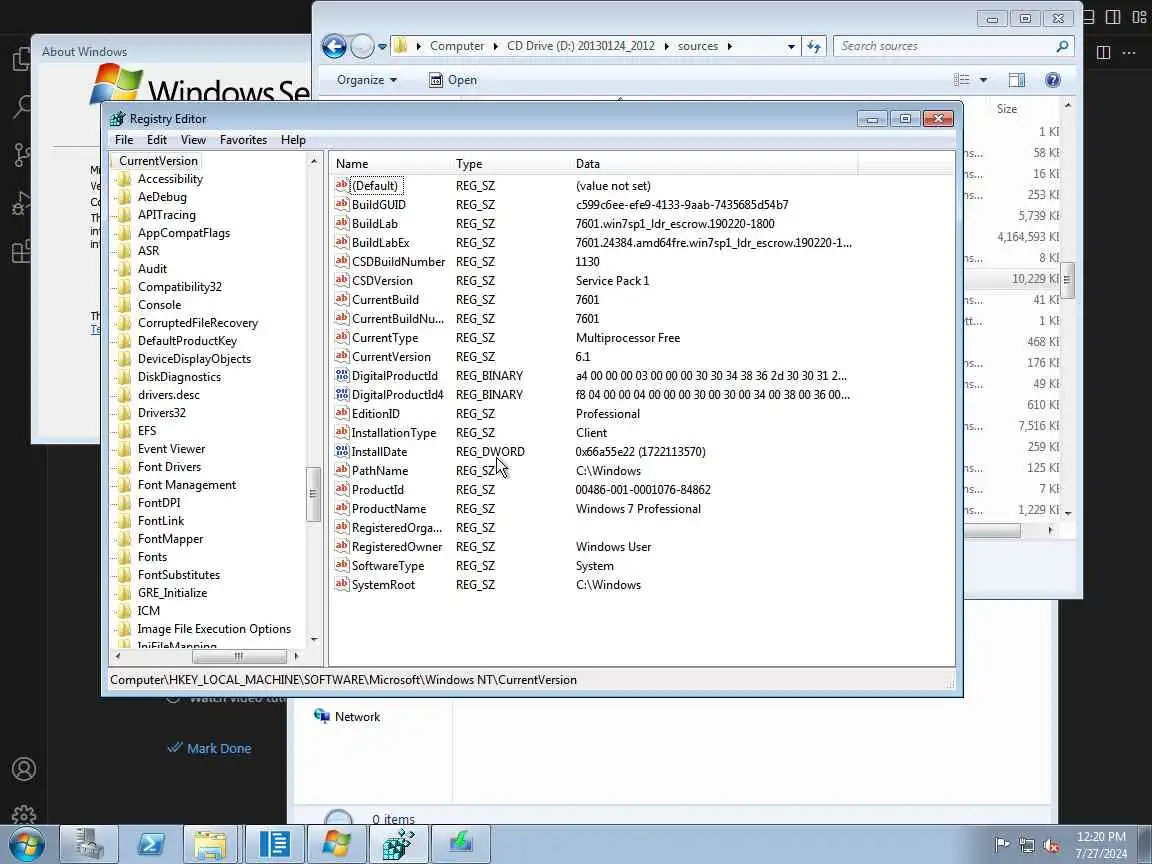
Task: Select the DigitalProductId binary value icon
Action: pos(342,375)
